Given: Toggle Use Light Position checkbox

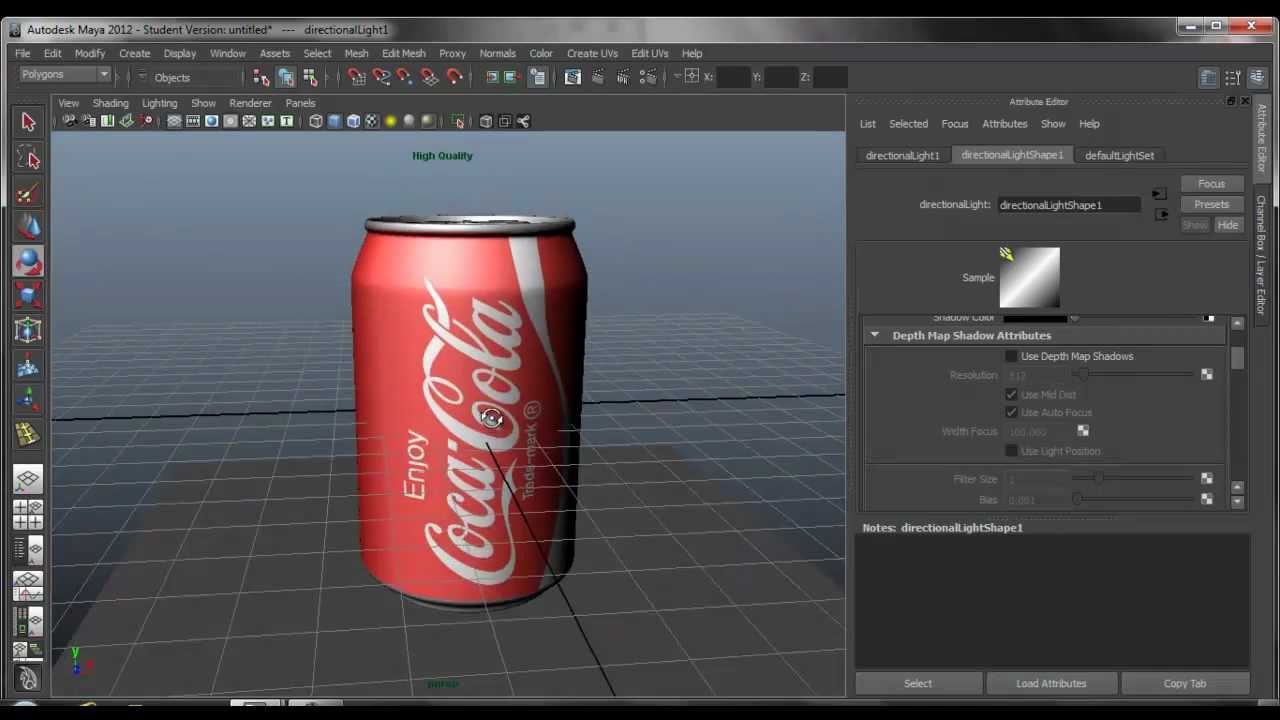Looking at the screenshot, I should tap(1011, 451).
